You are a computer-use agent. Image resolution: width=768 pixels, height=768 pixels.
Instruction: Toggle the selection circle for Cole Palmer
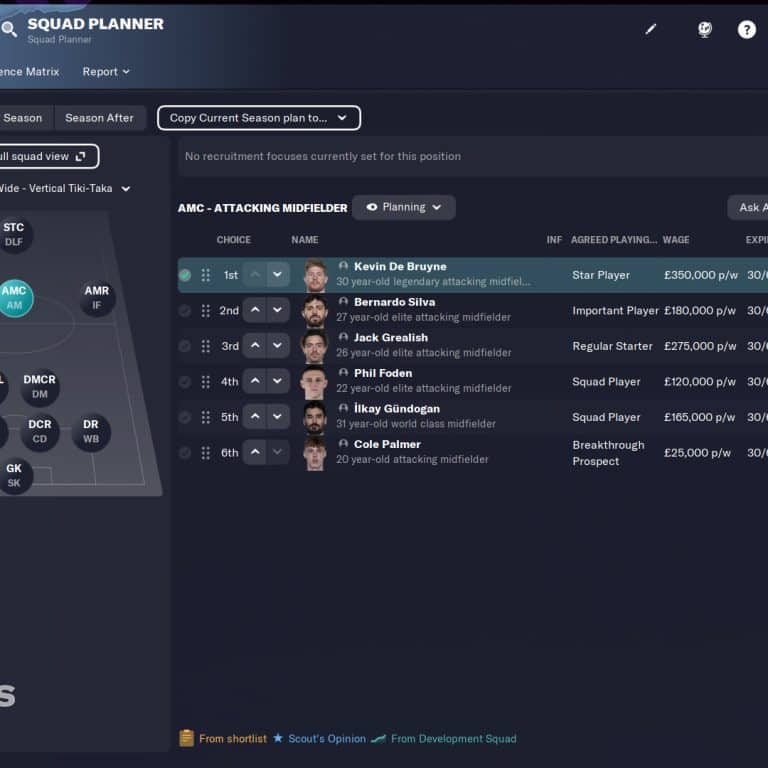point(185,453)
